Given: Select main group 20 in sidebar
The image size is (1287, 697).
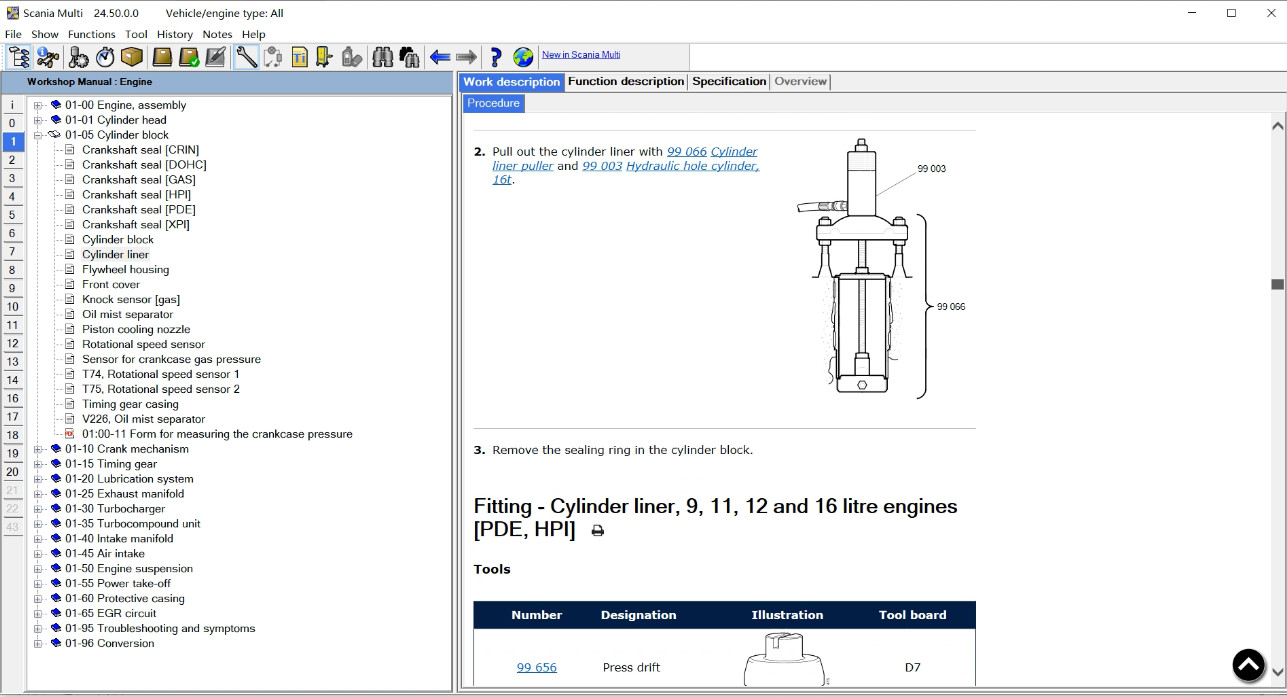Looking at the screenshot, I should (12, 472).
